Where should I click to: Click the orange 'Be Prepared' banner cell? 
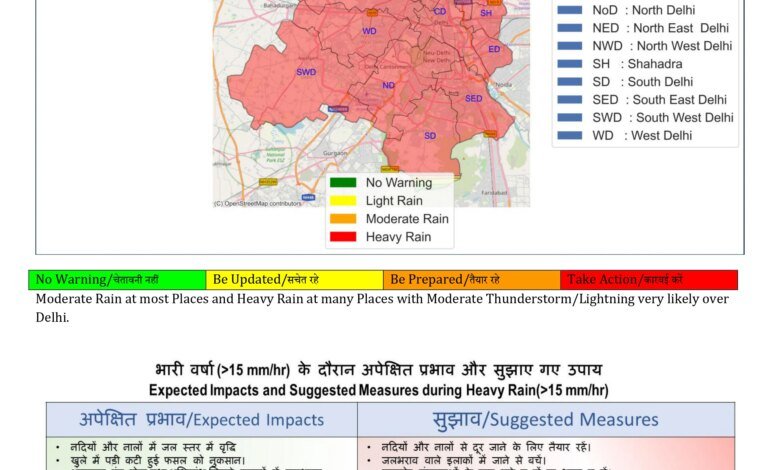(x=472, y=280)
